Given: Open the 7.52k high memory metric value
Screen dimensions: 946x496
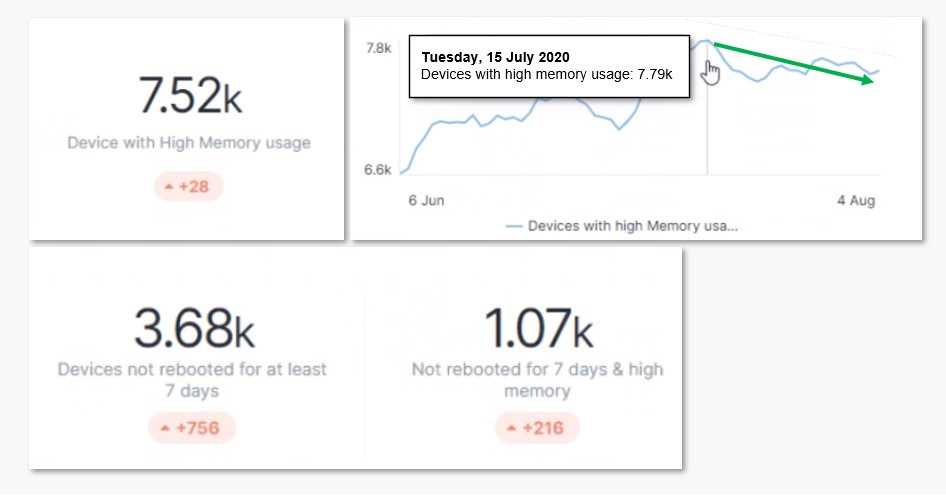Looking at the screenshot, I should click(x=189, y=96).
